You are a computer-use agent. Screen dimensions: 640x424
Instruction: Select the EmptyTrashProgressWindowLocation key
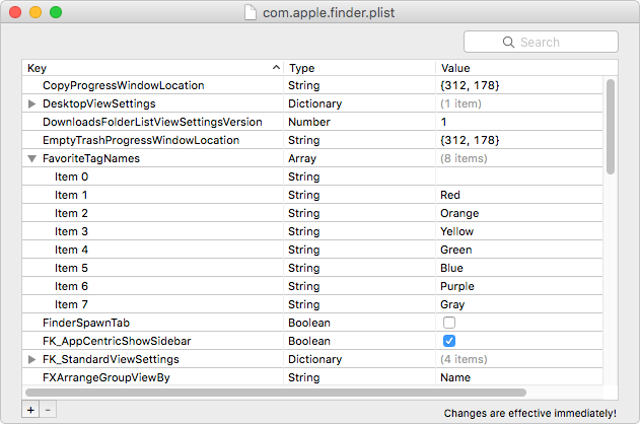[x=141, y=140]
